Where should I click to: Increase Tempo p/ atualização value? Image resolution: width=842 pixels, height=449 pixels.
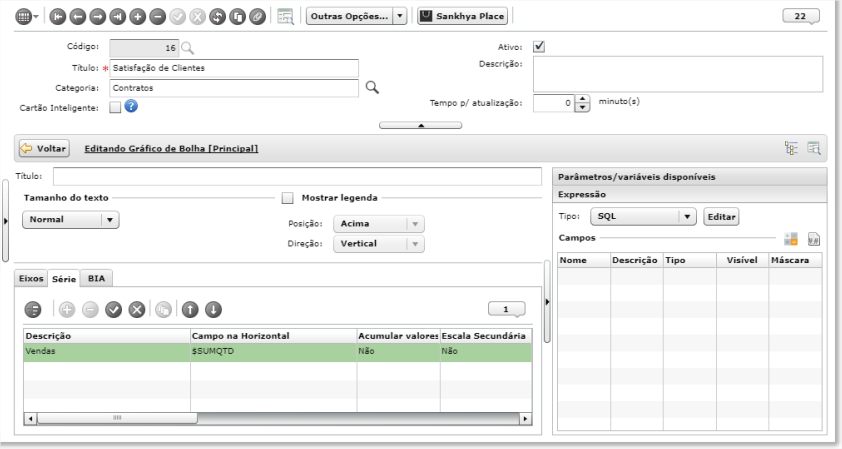[583, 99]
